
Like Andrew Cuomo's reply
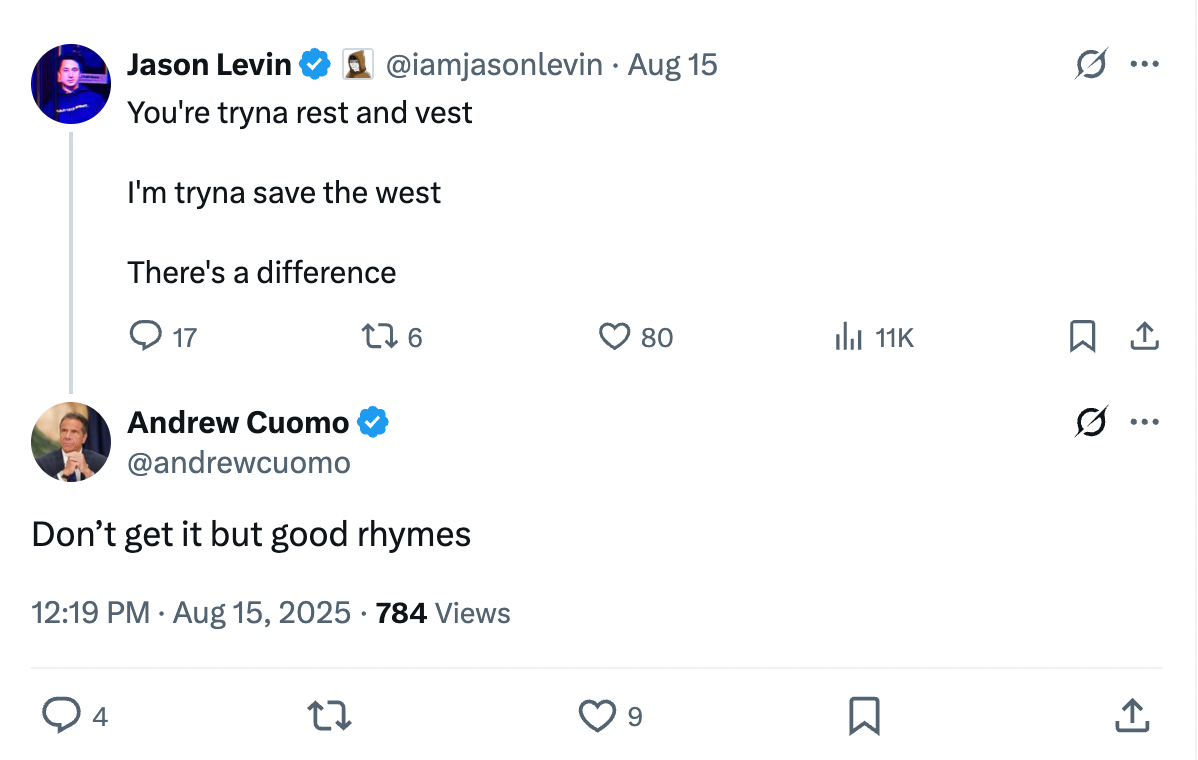[x=597, y=715]
